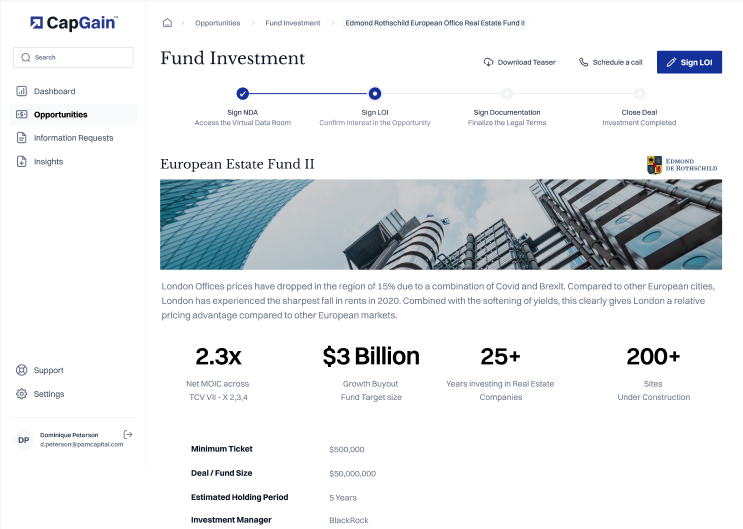Go to Opportunities breadcrumb link
Viewport: 743px width, 529px height.
pos(217,22)
